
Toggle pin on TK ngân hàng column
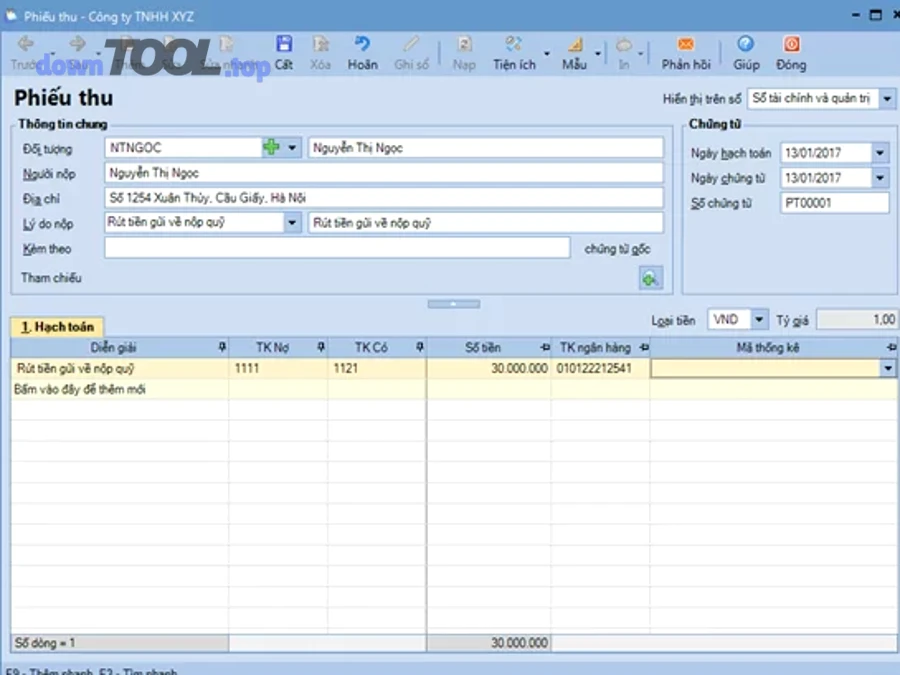[x=644, y=347]
